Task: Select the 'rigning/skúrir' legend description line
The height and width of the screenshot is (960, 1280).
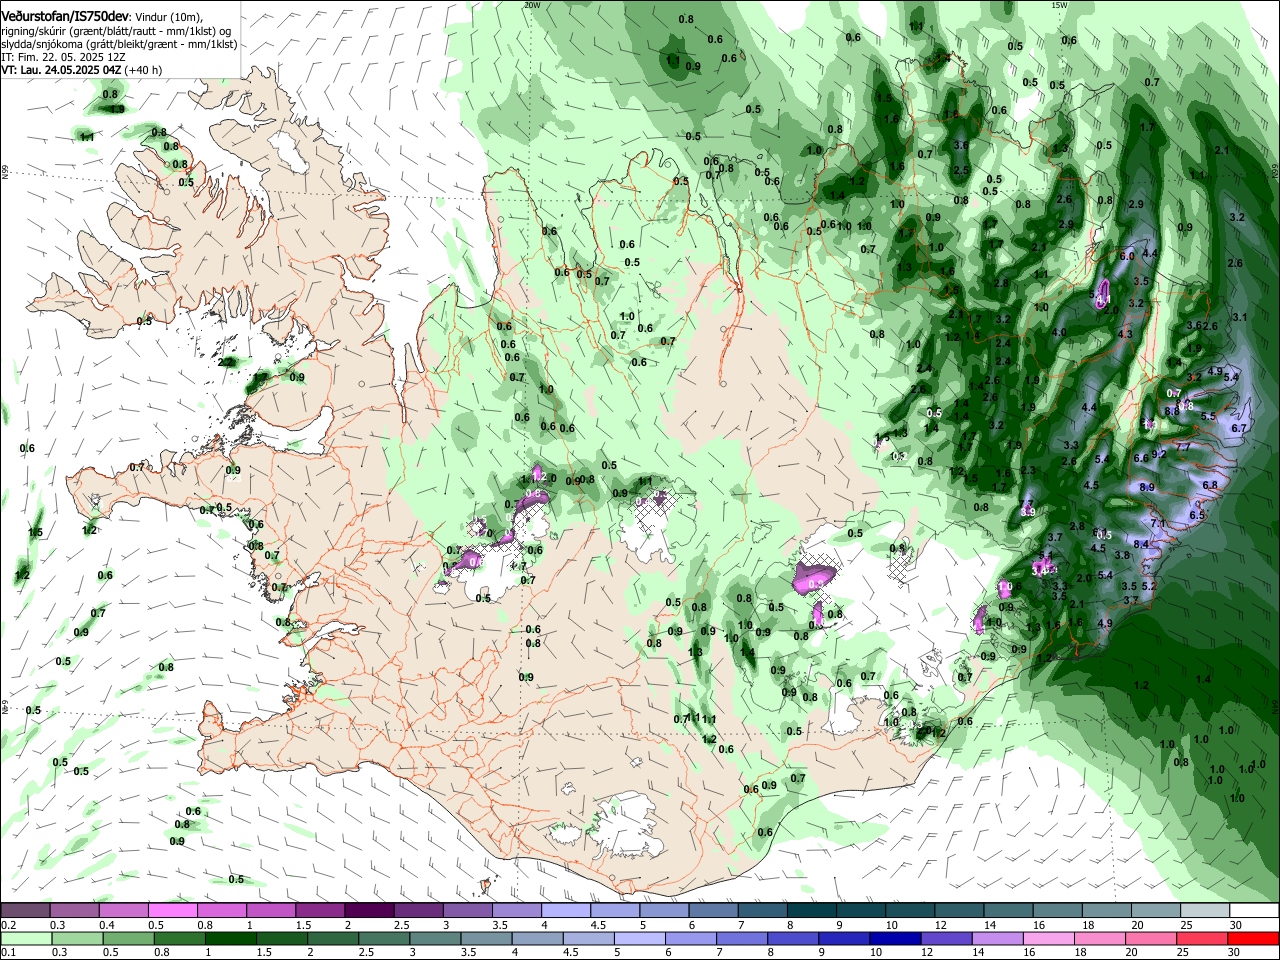Action: 118,31
